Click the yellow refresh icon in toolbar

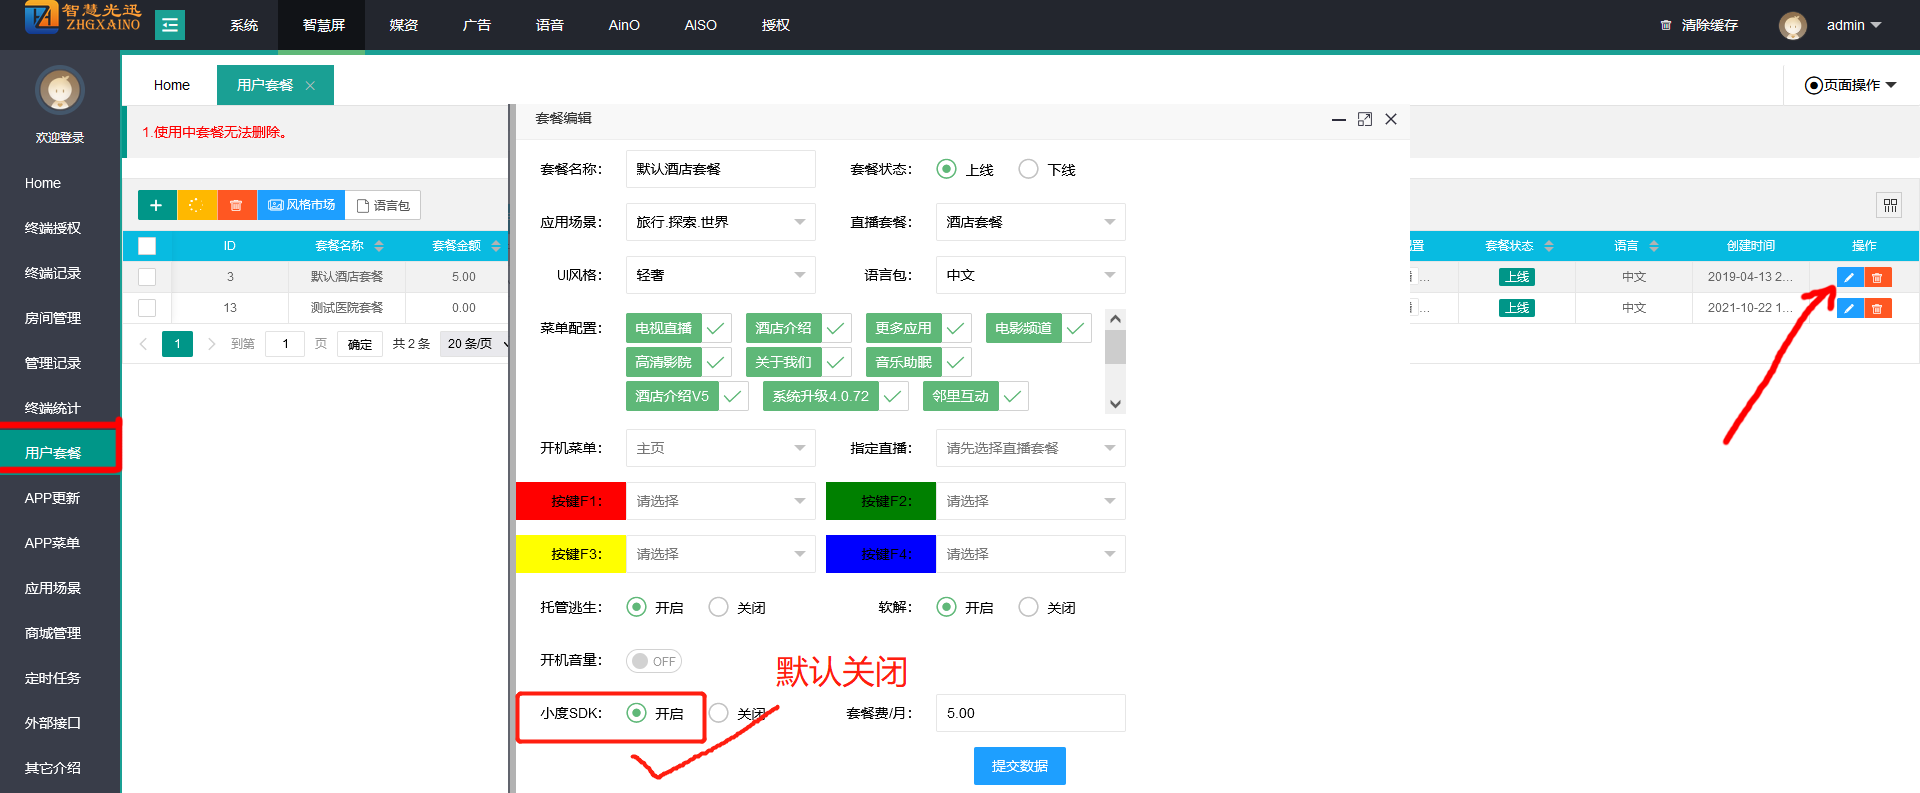pyautogui.click(x=196, y=205)
